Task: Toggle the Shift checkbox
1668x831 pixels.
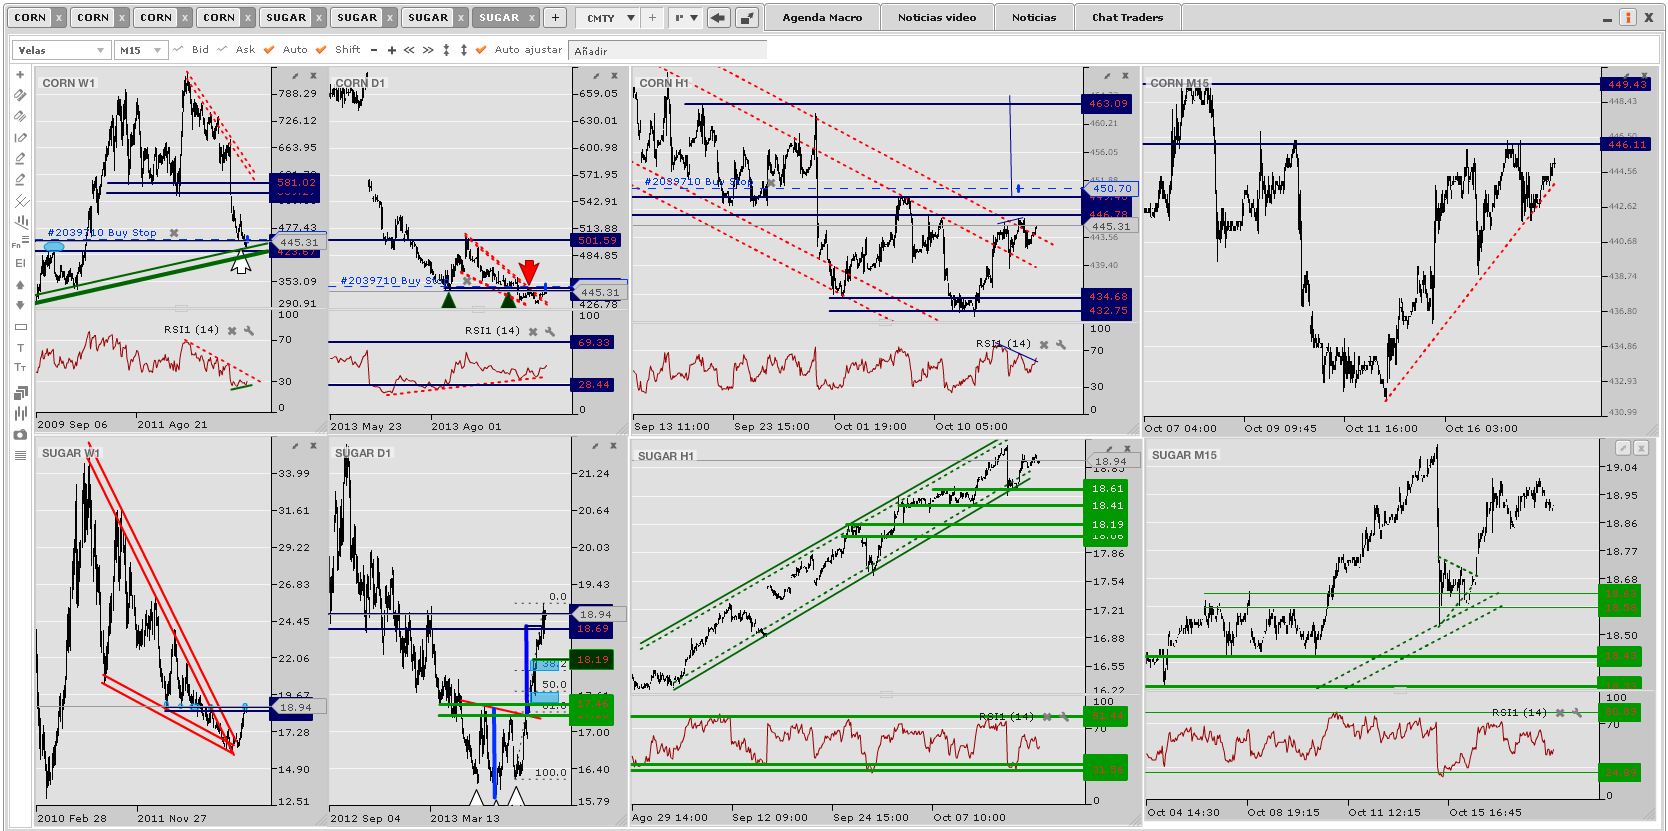Action: (321, 50)
